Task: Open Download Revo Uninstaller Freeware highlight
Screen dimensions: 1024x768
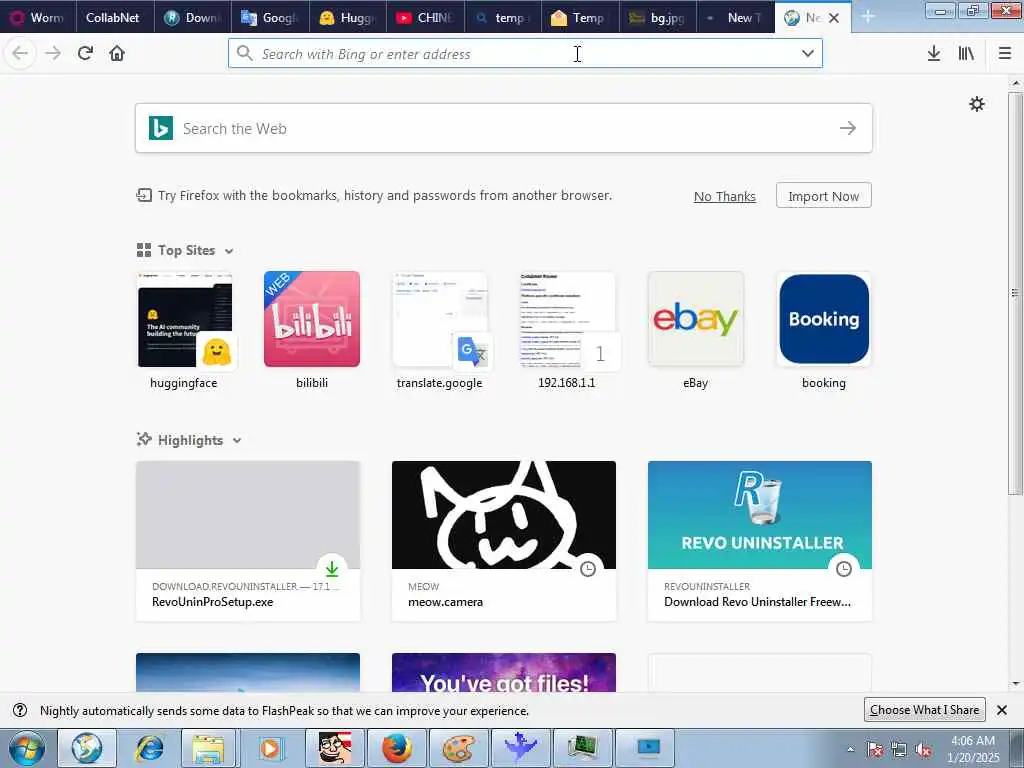Action: click(x=760, y=541)
